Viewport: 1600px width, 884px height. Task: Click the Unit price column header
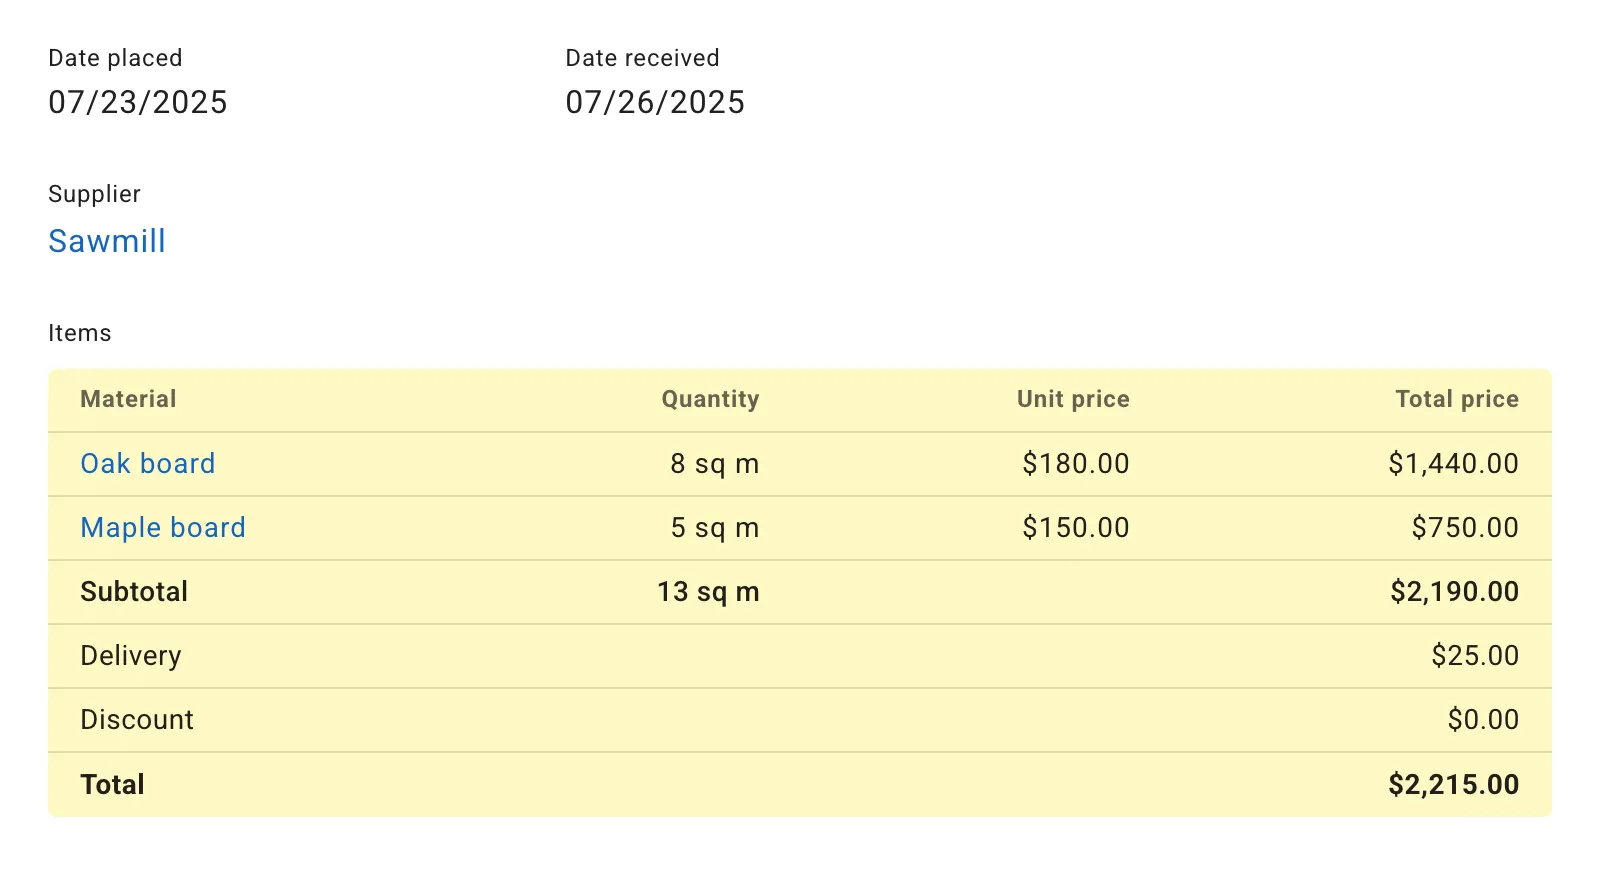click(x=1073, y=399)
